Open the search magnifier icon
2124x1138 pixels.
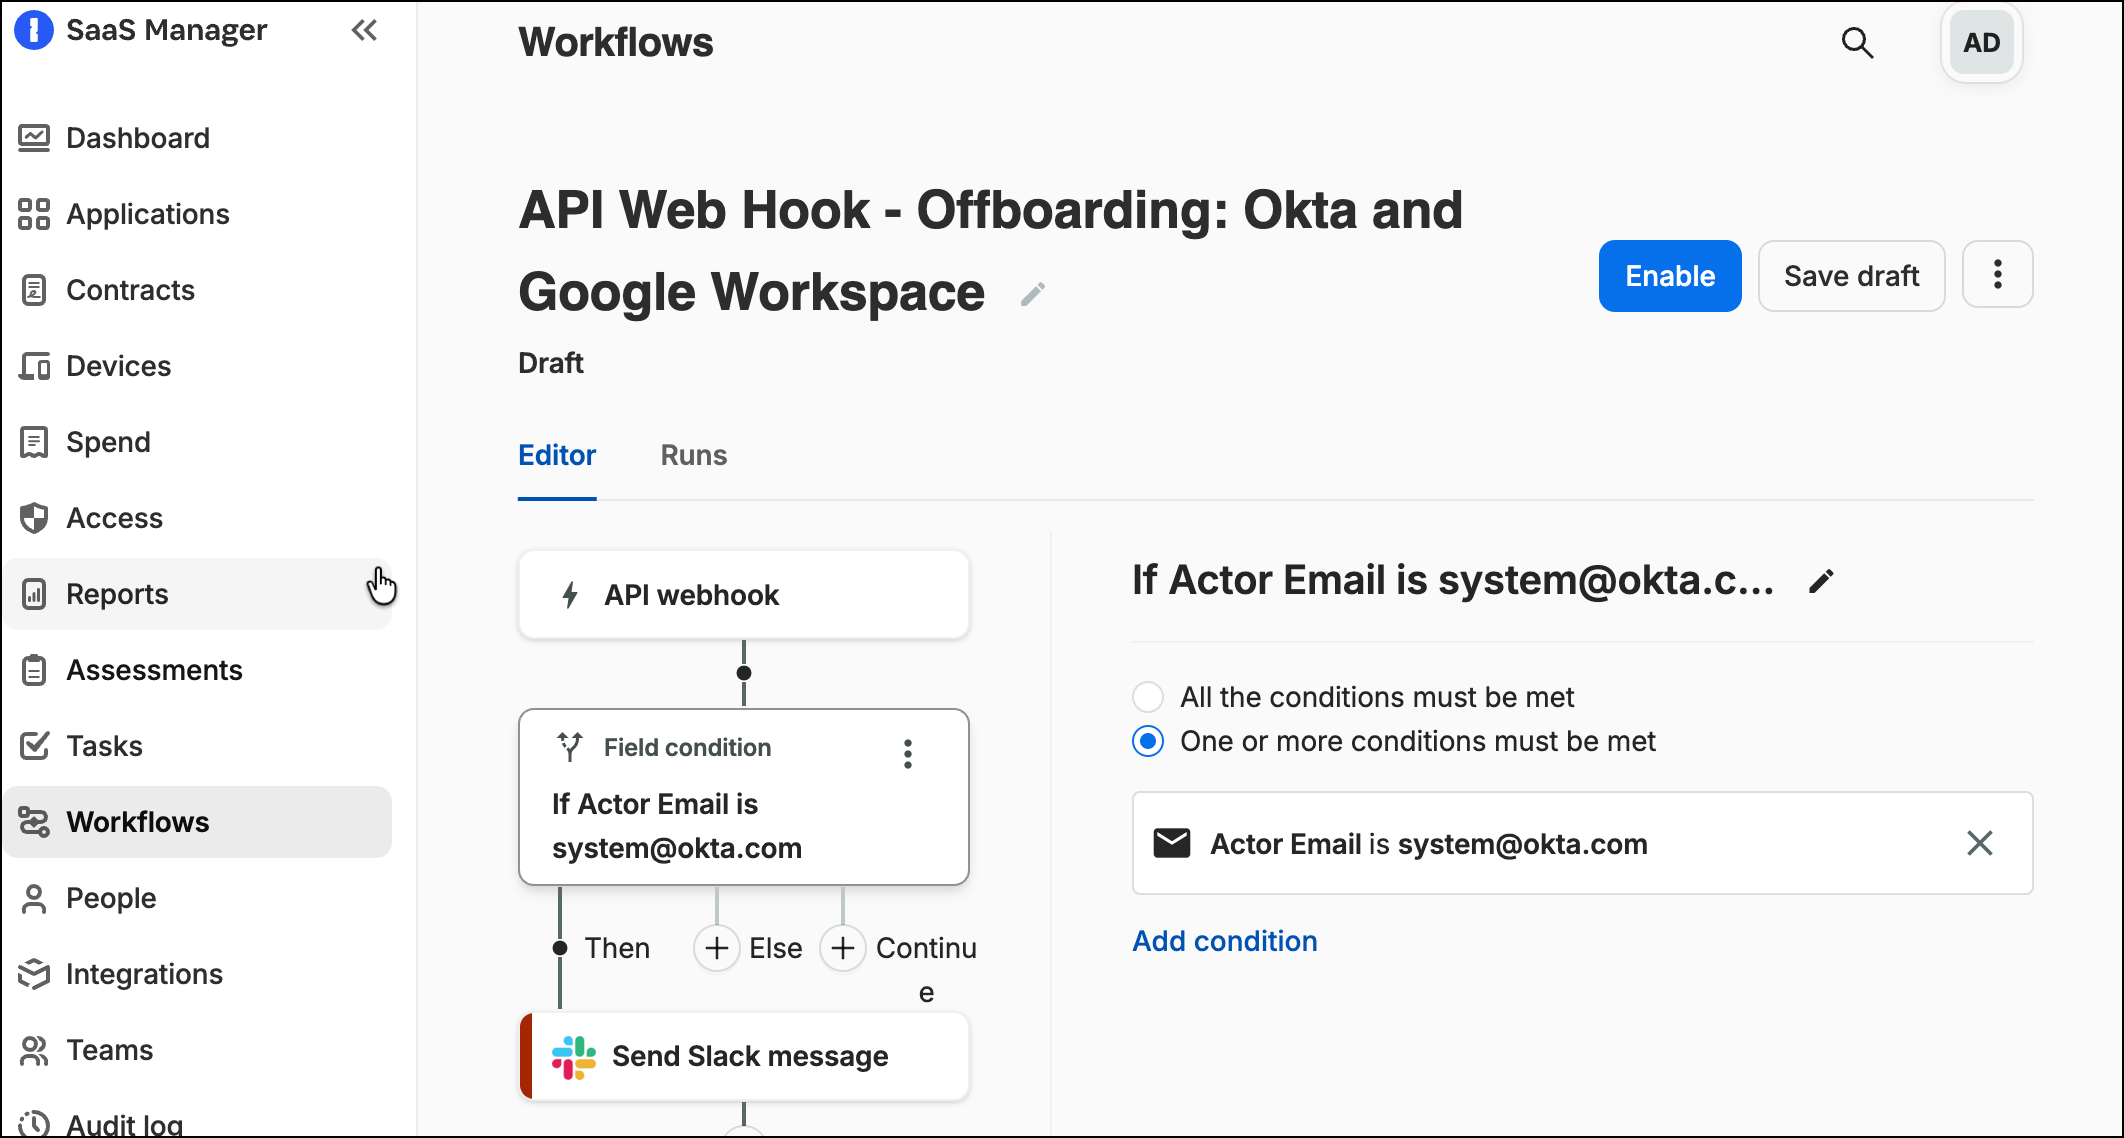pos(1857,43)
